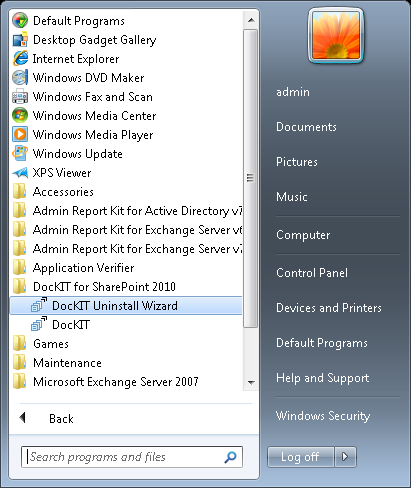
Task: Open Devices and Printers
Action: [329, 308]
